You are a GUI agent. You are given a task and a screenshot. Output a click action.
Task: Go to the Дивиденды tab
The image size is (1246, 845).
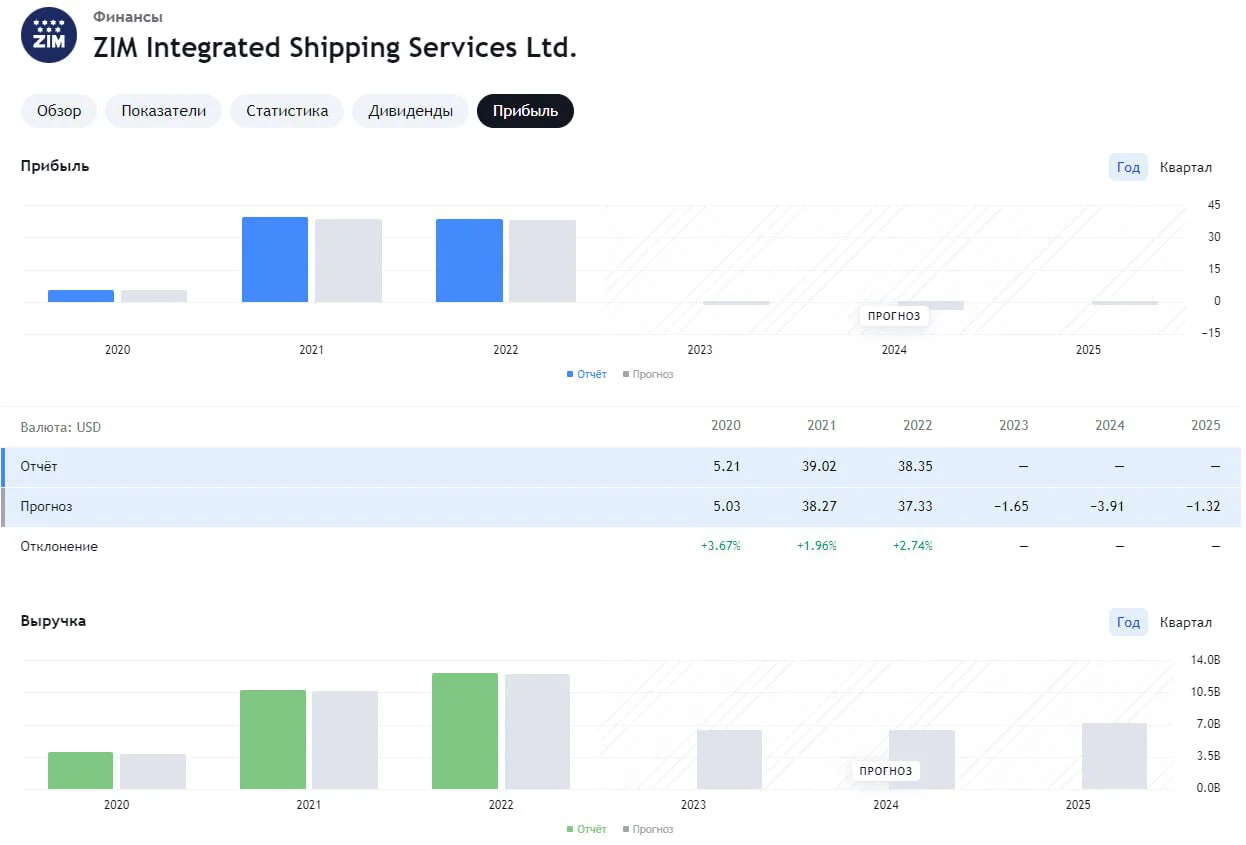point(410,111)
